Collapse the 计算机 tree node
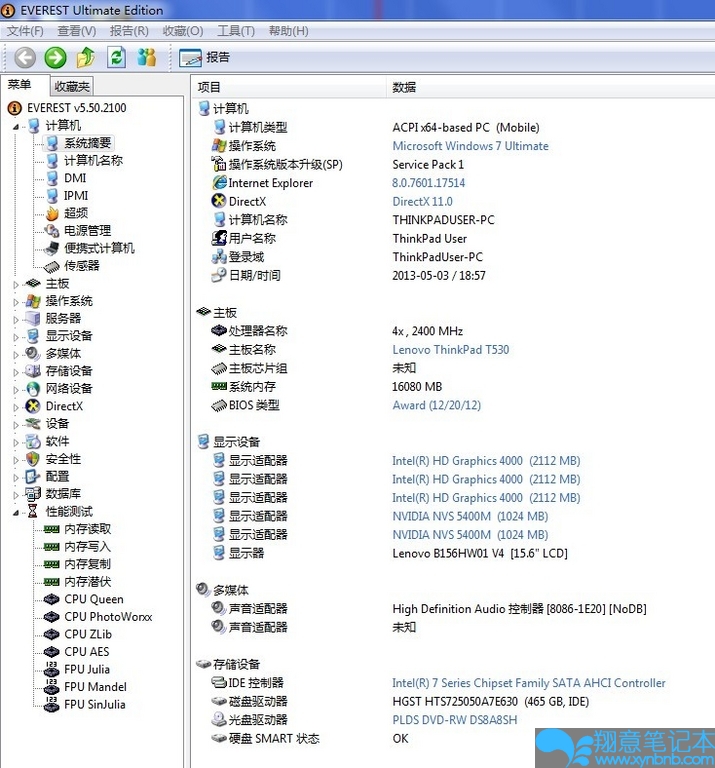 (x=16, y=127)
